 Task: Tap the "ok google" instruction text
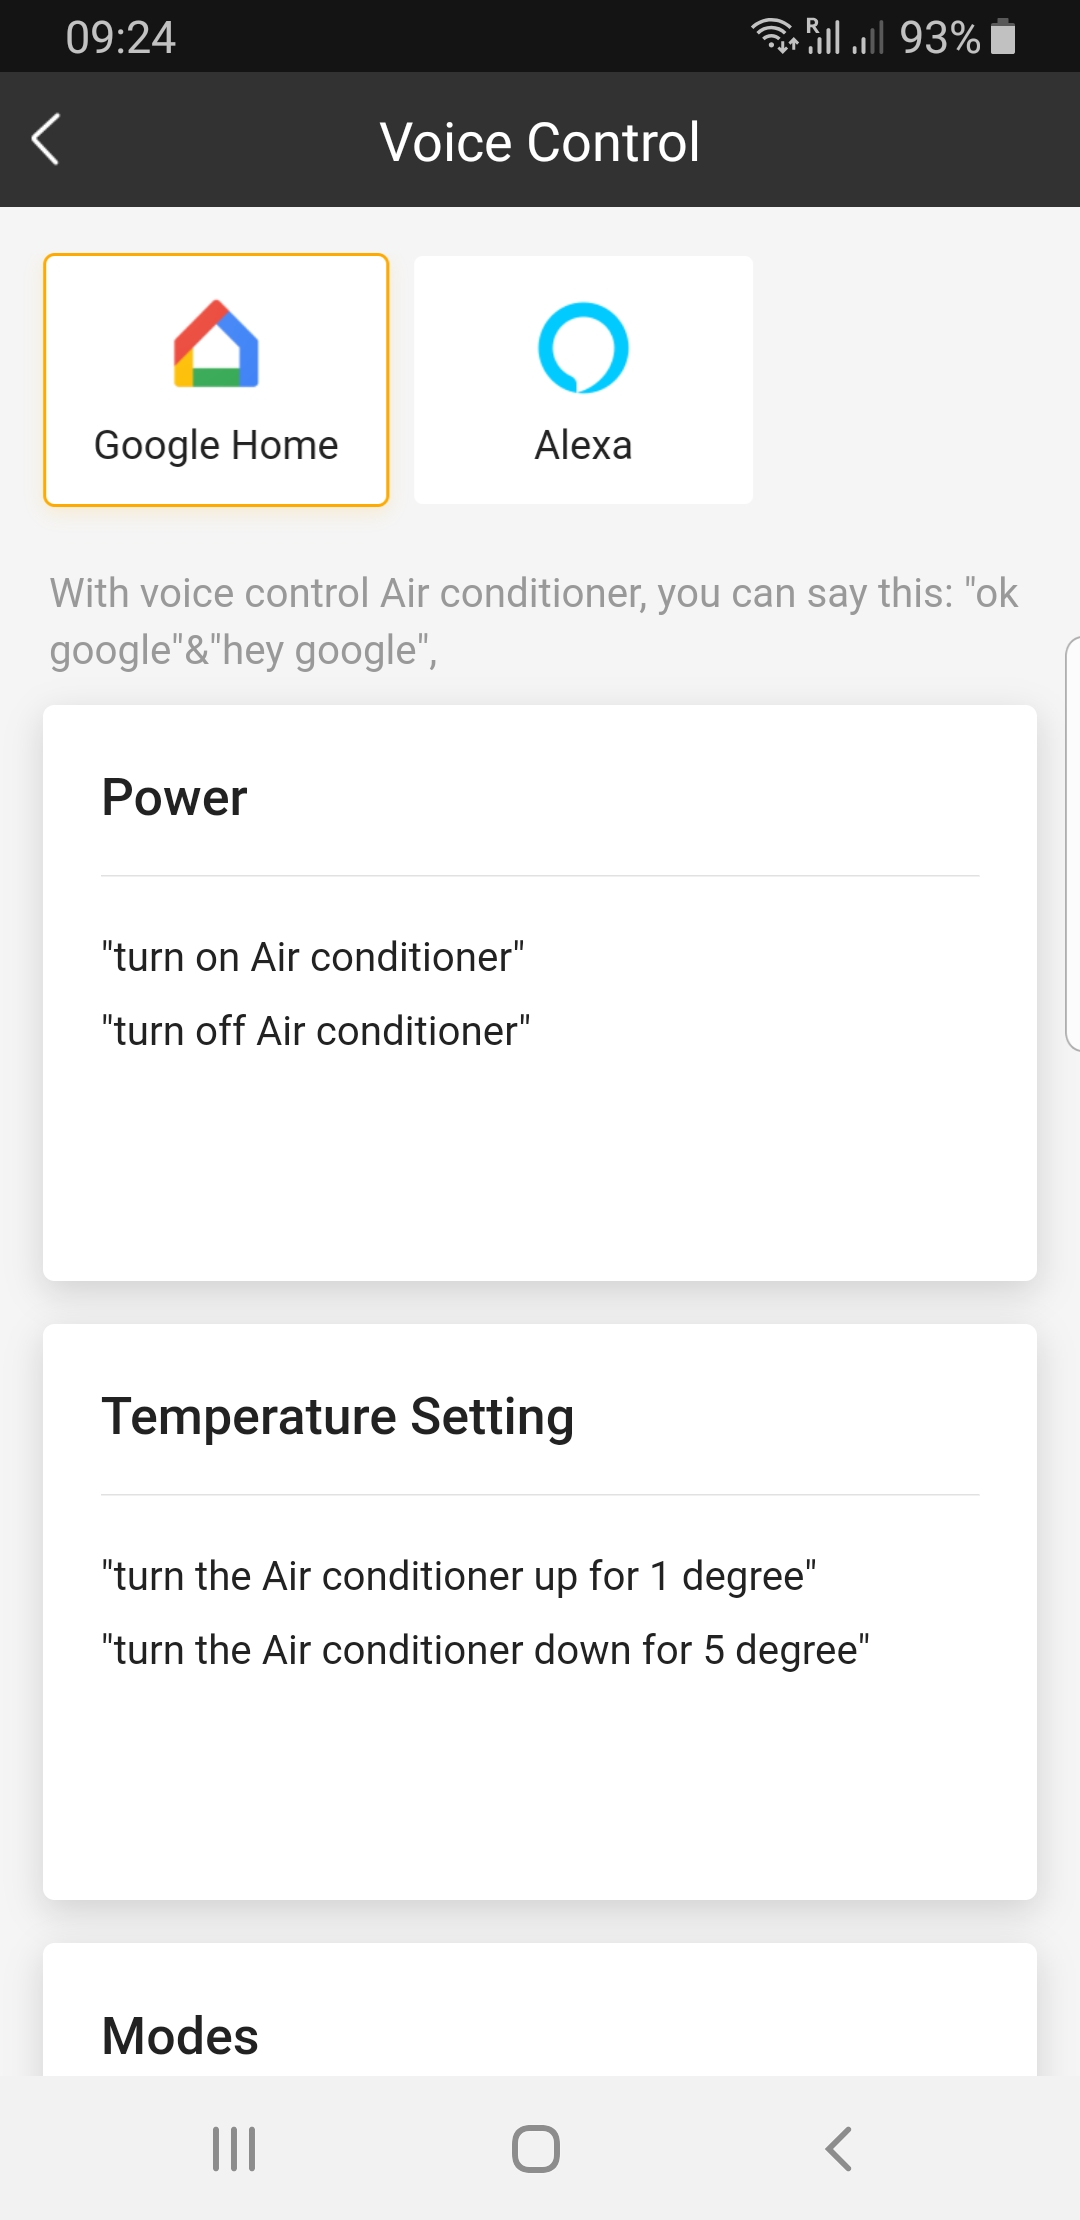click(x=534, y=621)
